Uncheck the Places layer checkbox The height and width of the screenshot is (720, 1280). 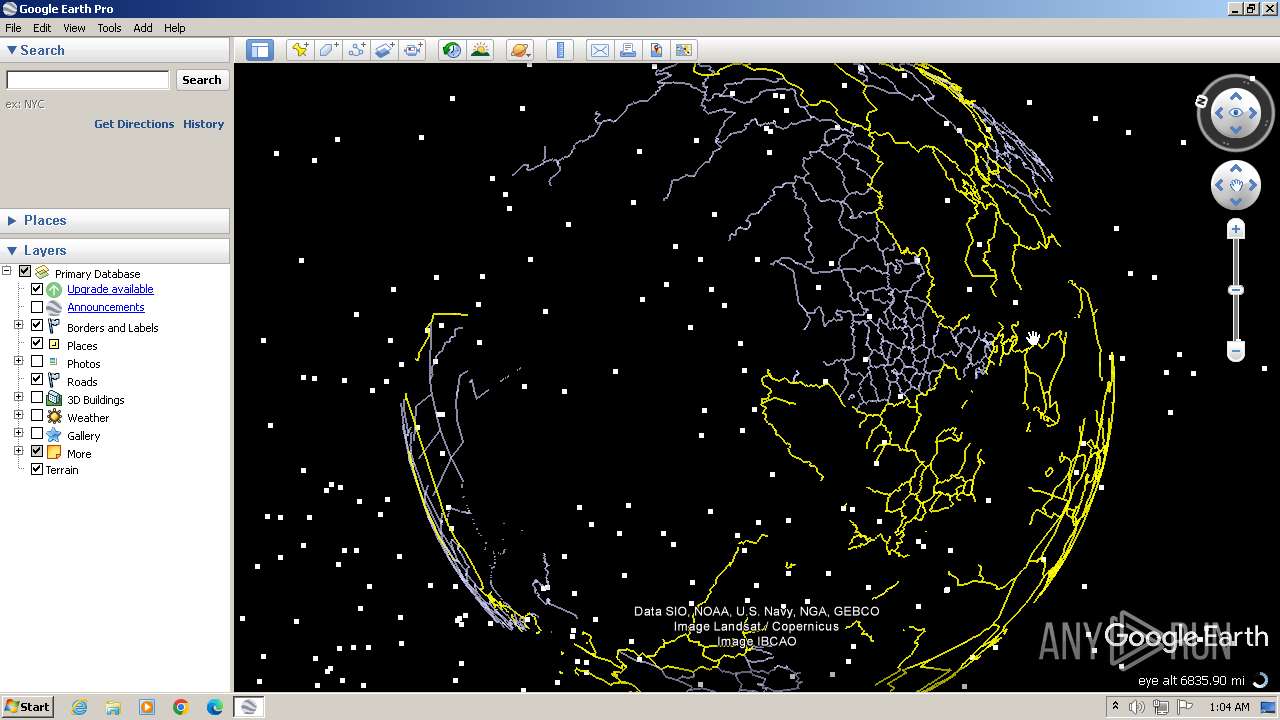37,343
